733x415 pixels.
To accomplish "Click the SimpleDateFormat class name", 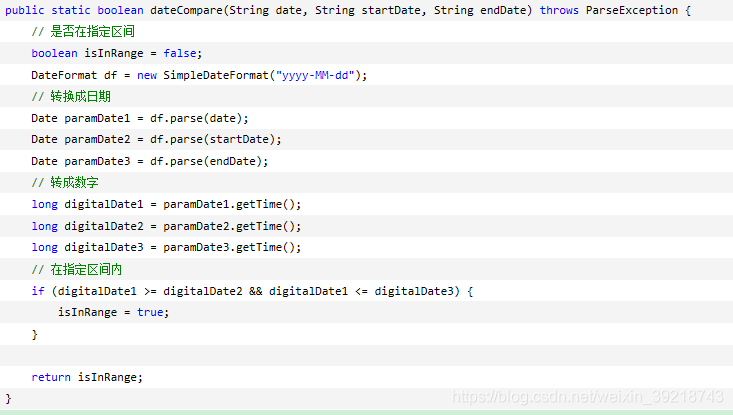I will pyautogui.click(x=216, y=75).
